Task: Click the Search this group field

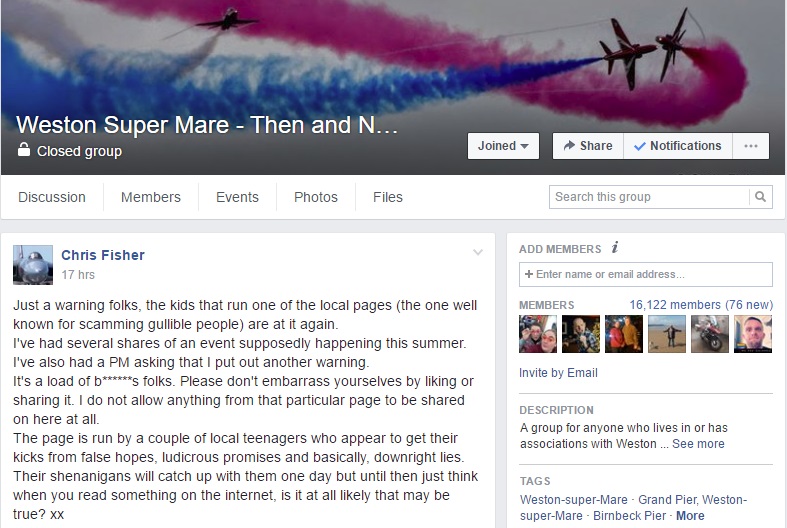Action: click(649, 197)
